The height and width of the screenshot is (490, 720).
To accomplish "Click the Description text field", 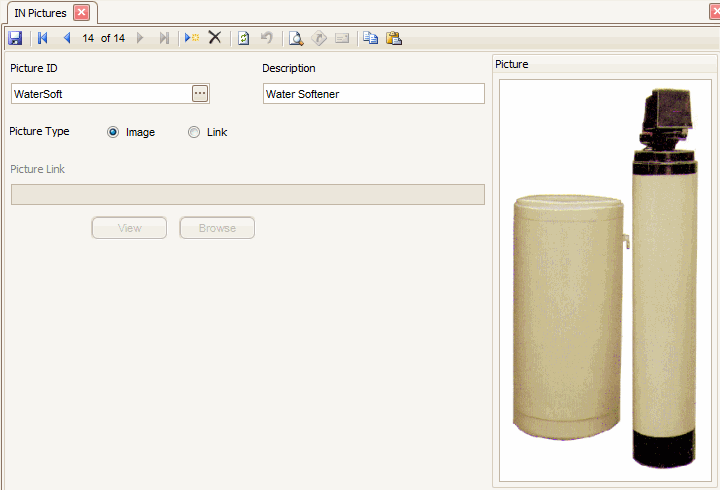I will [x=373, y=94].
